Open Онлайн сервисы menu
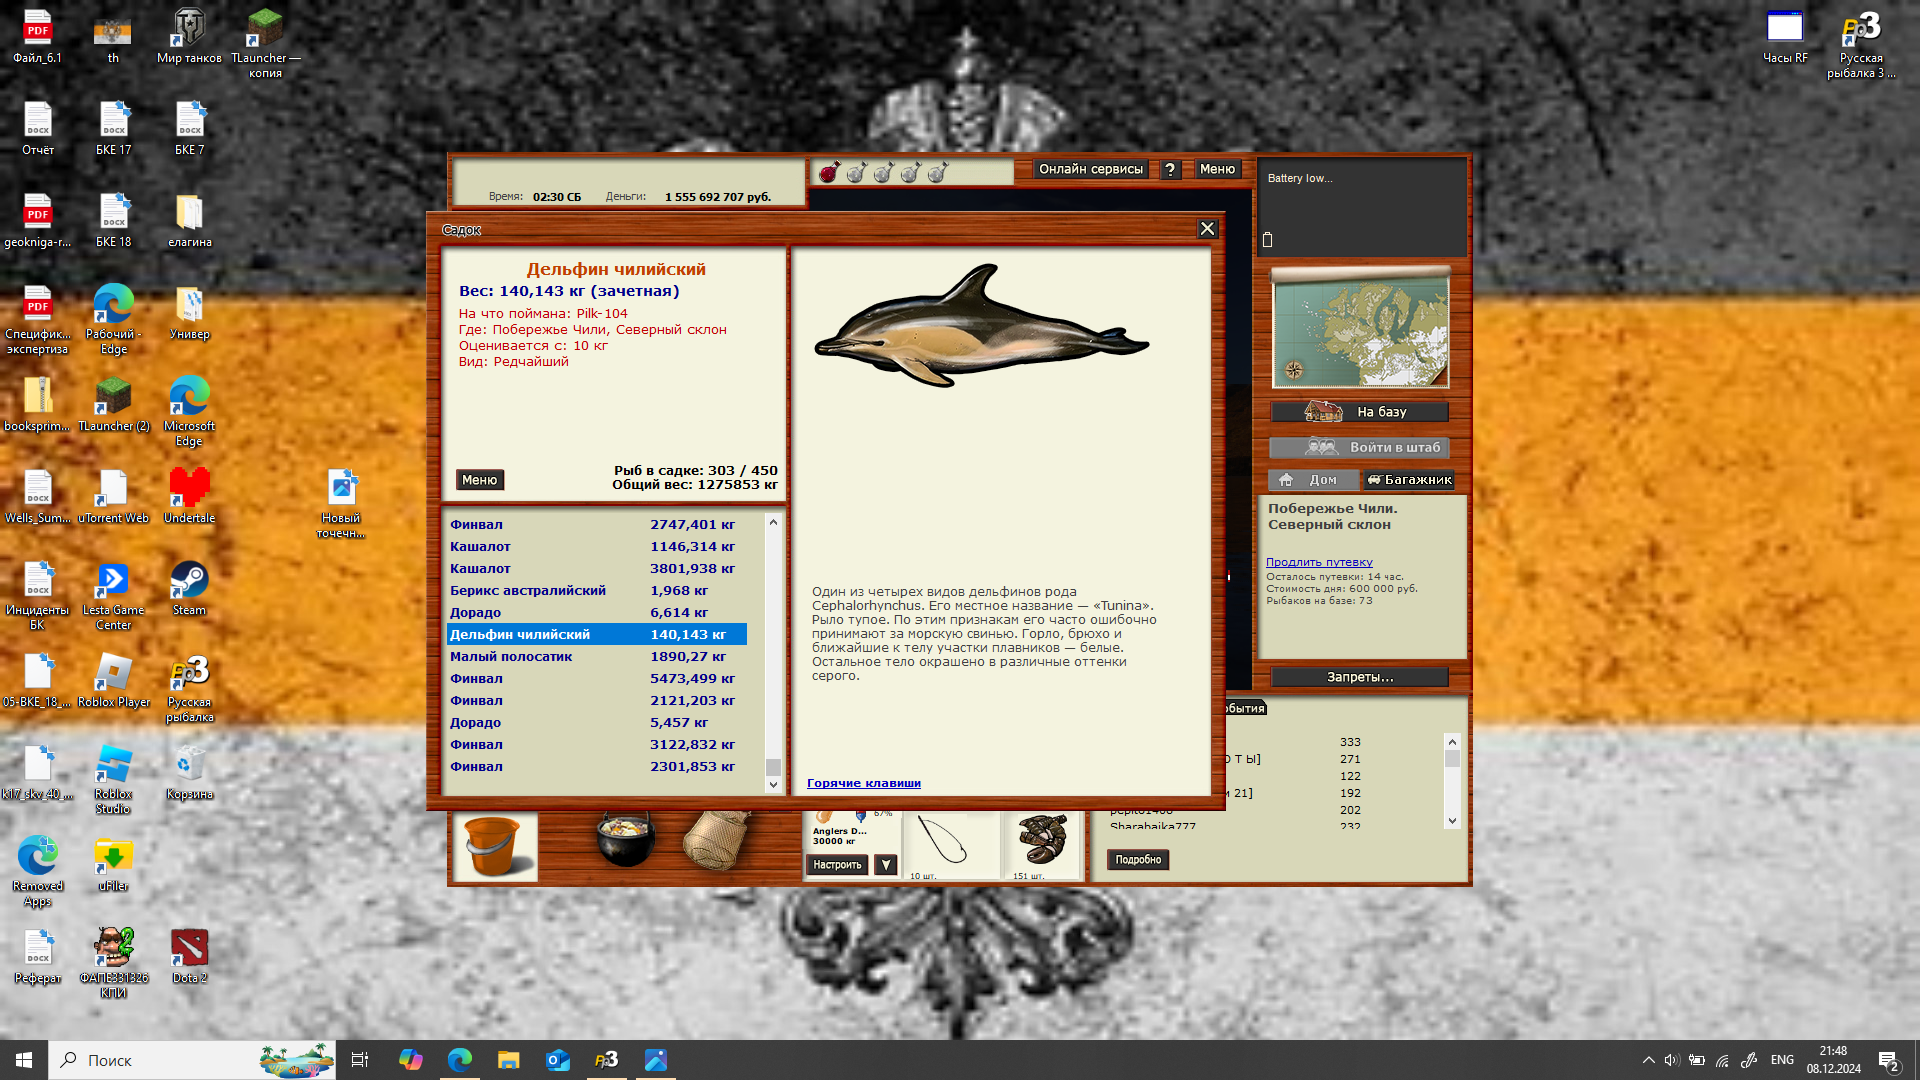Screen dimensions: 1920x1080 tap(1090, 170)
